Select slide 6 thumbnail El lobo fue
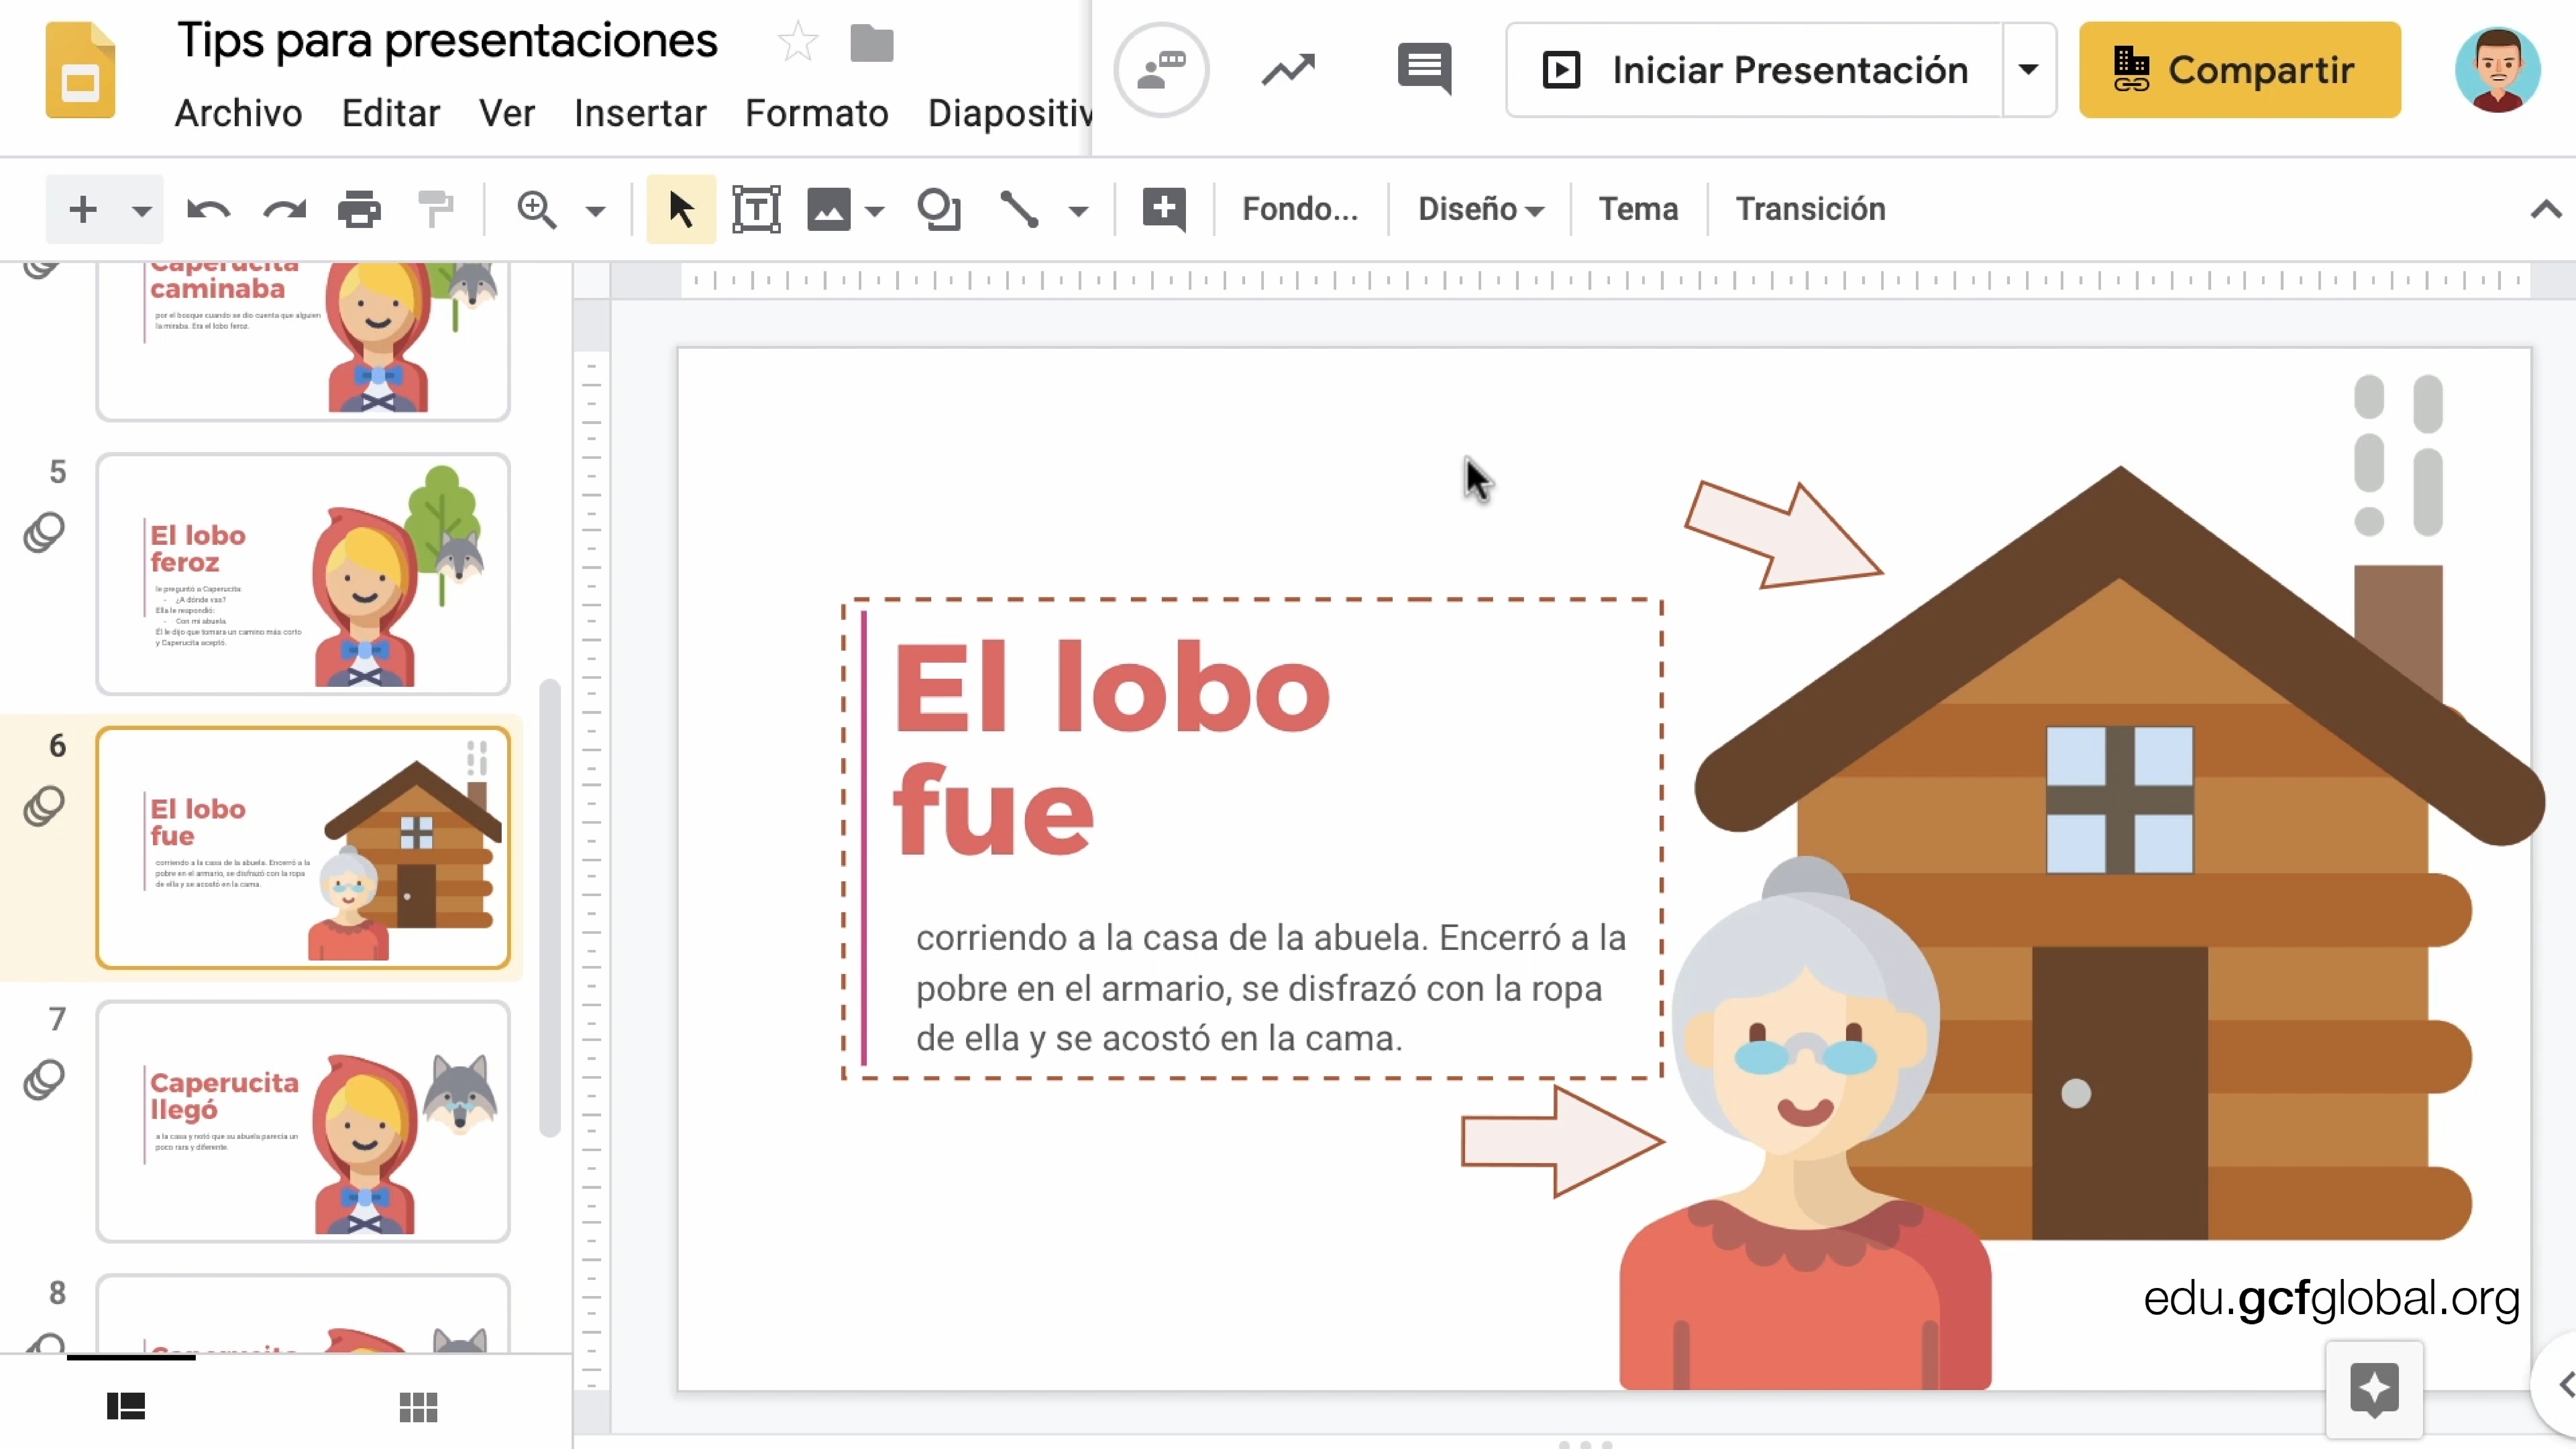This screenshot has height=1449, width=2576. click(x=303, y=848)
